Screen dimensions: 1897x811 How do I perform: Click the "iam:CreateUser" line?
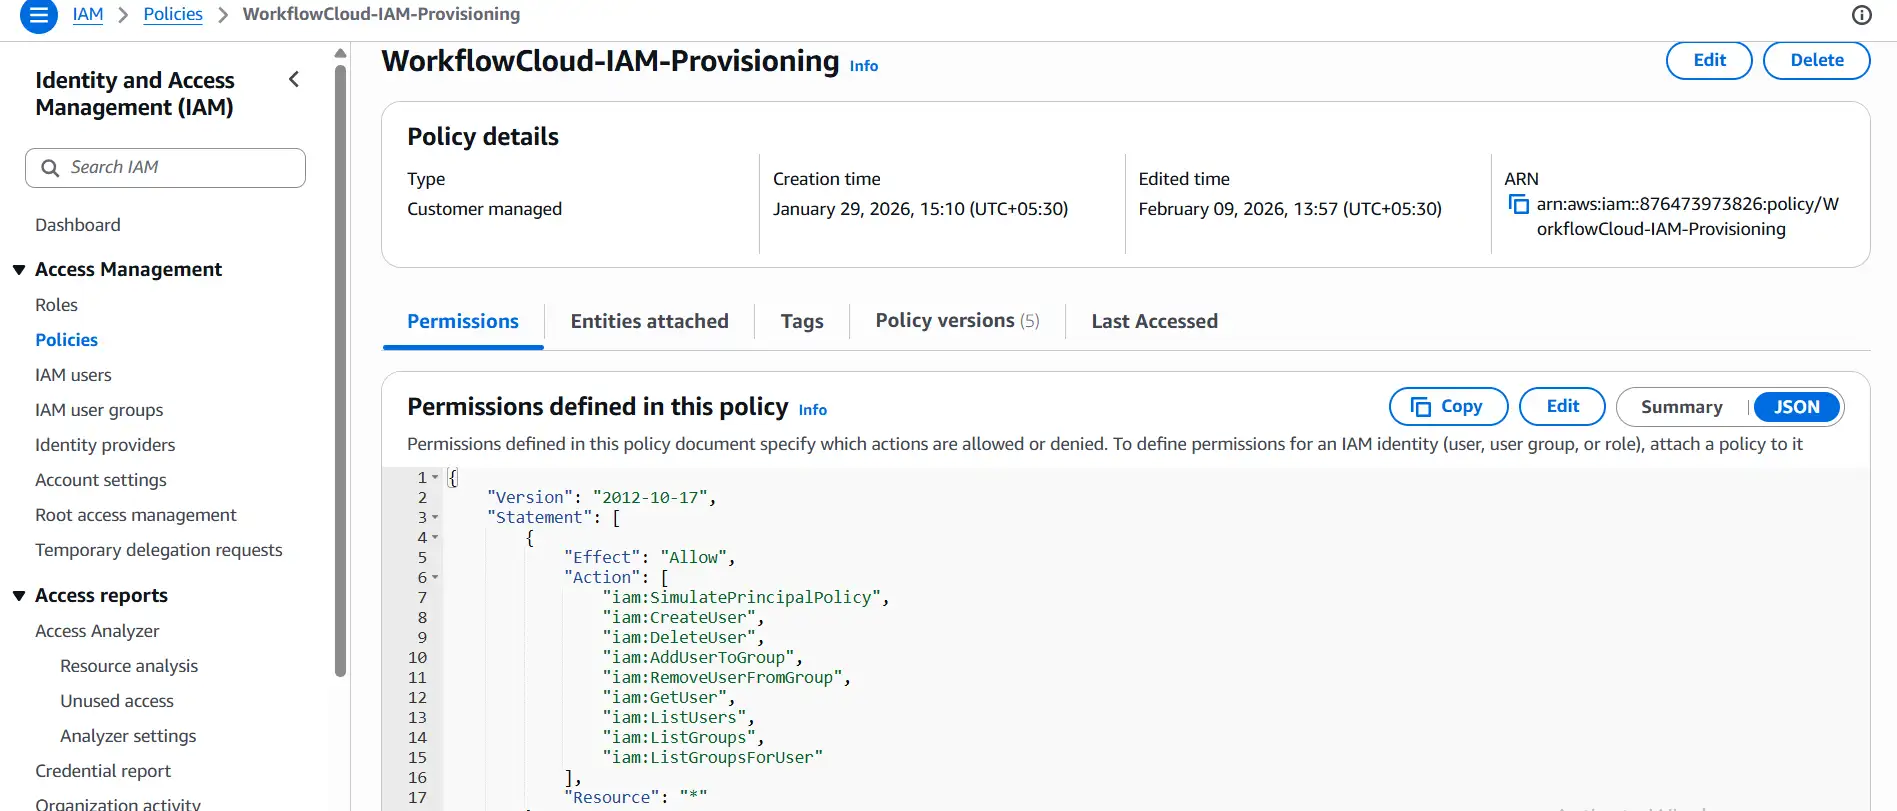tap(683, 617)
